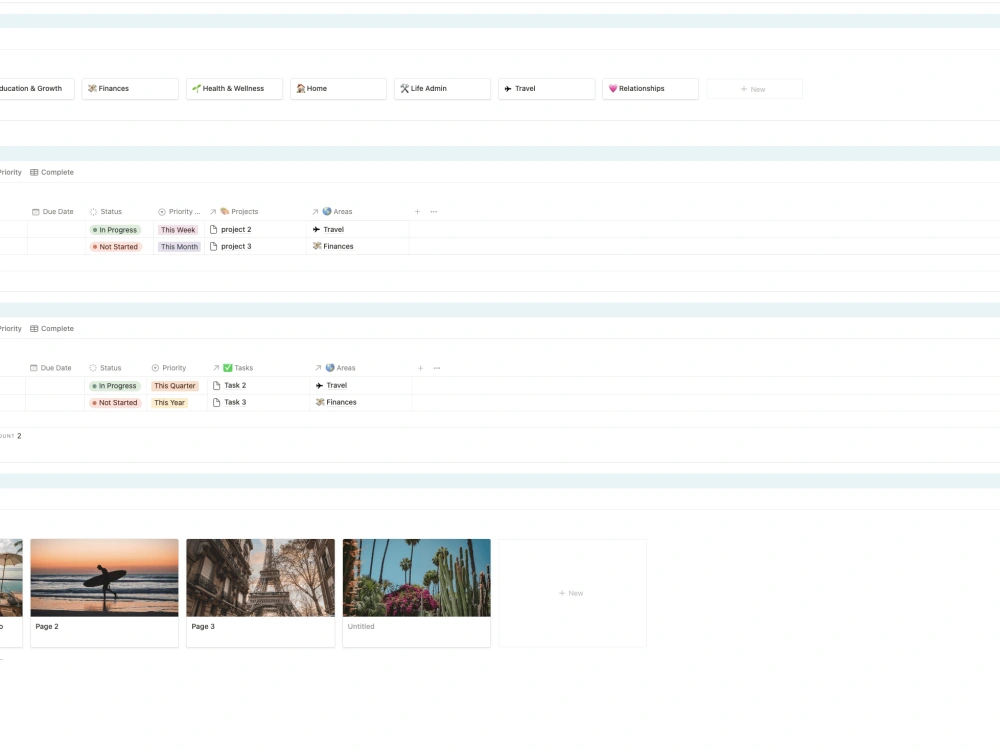Click the house icon on the Home card
This screenshot has height=750, width=1000.
pos(300,88)
